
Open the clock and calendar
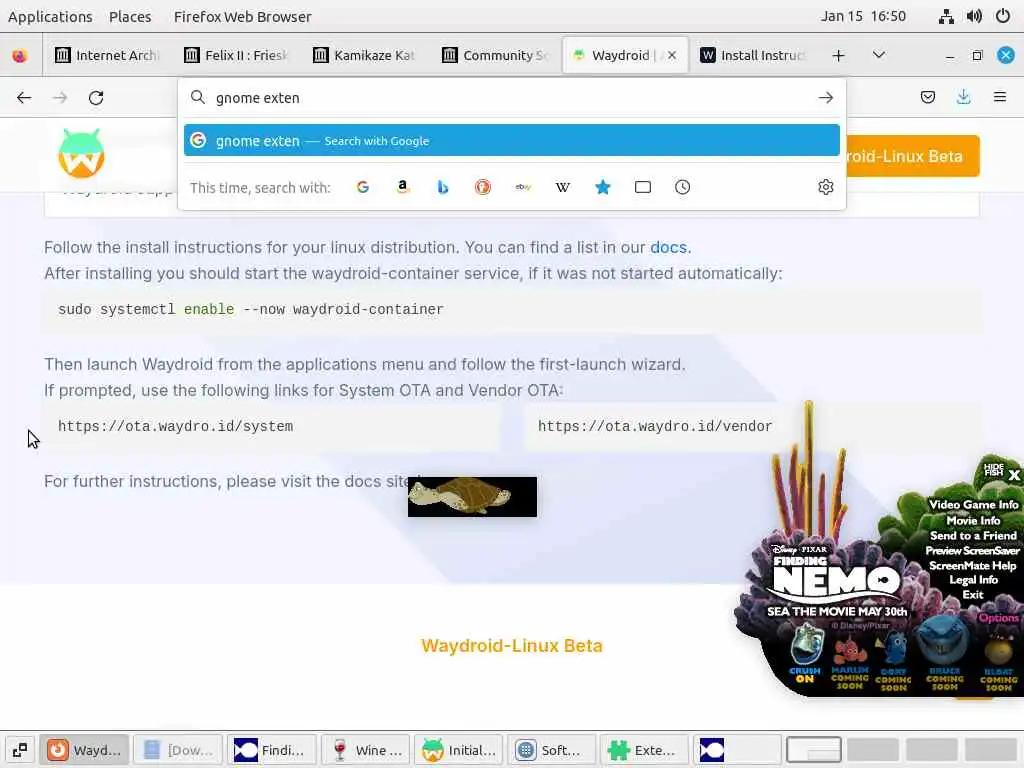tap(863, 16)
